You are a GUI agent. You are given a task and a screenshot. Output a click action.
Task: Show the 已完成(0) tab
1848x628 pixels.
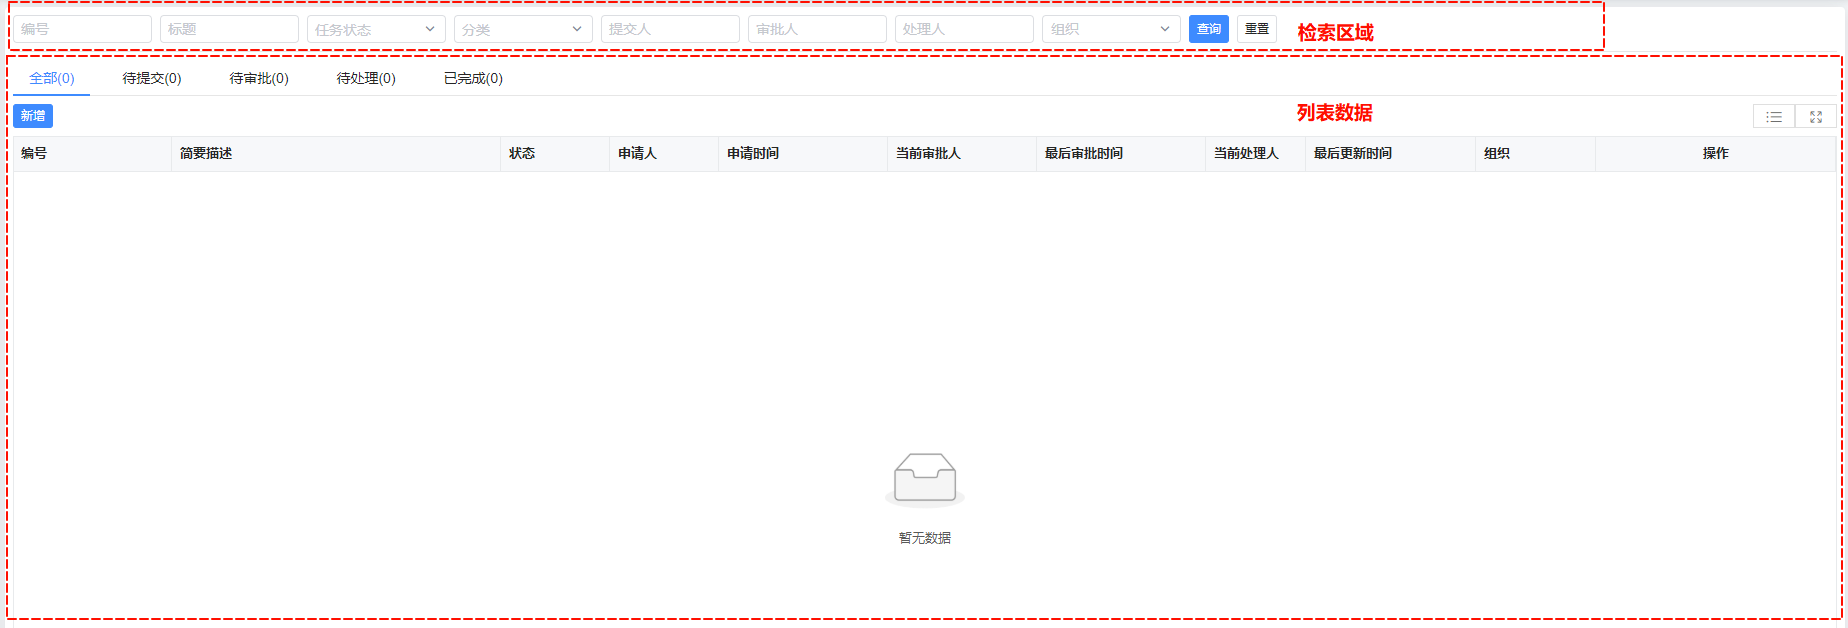coord(473,78)
